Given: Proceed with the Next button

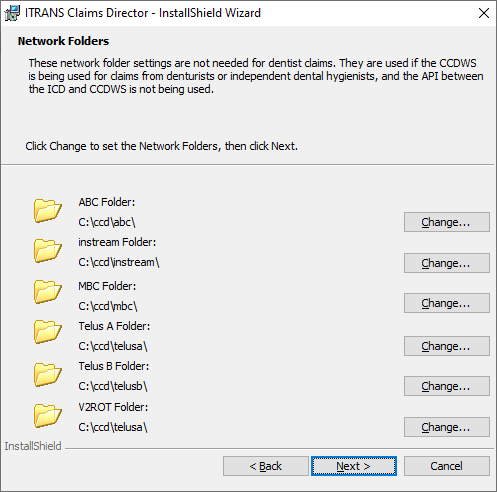Looking at the screenshot, I should pos(354,466).
